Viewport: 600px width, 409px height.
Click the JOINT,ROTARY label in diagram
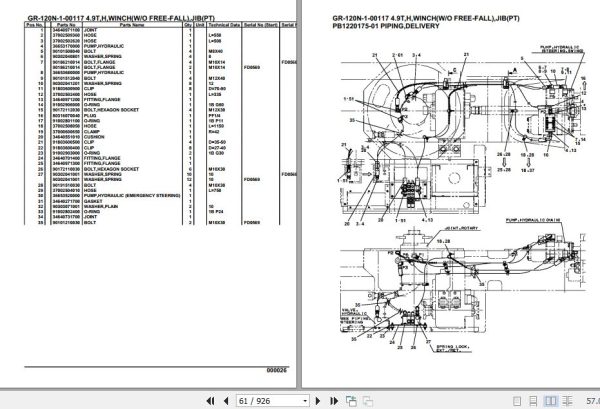[x=461, y=228]
